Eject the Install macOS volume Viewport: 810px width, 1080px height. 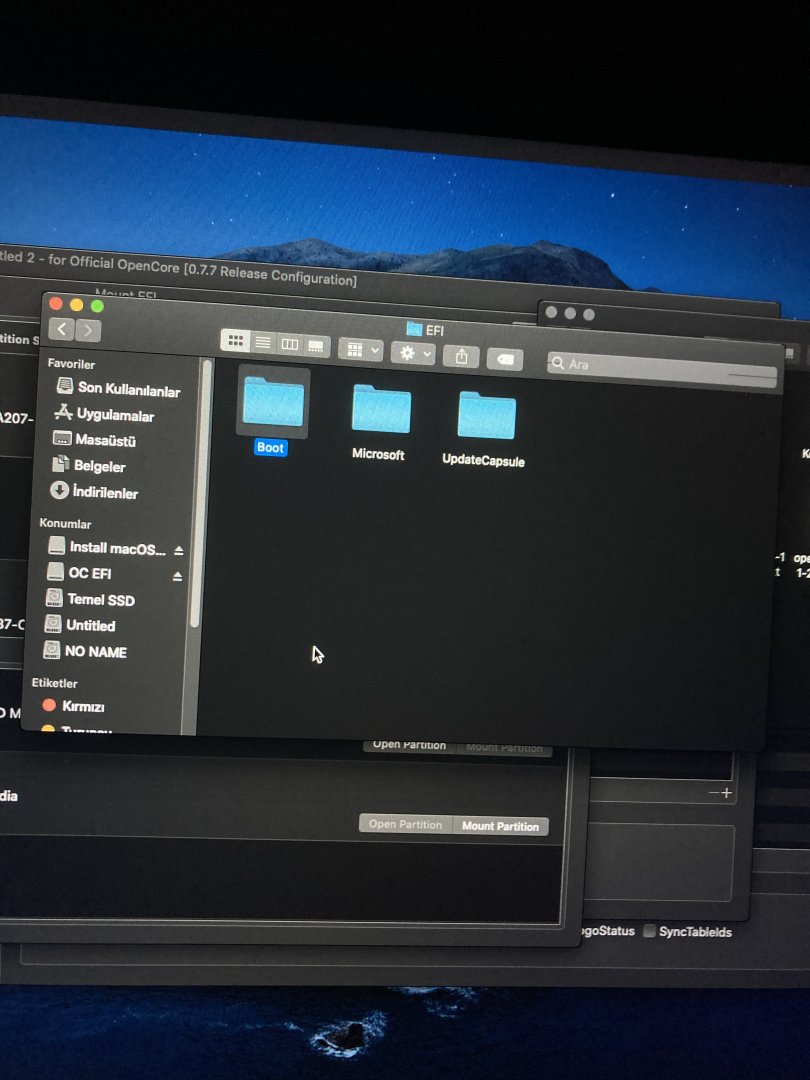coord(179,550)
